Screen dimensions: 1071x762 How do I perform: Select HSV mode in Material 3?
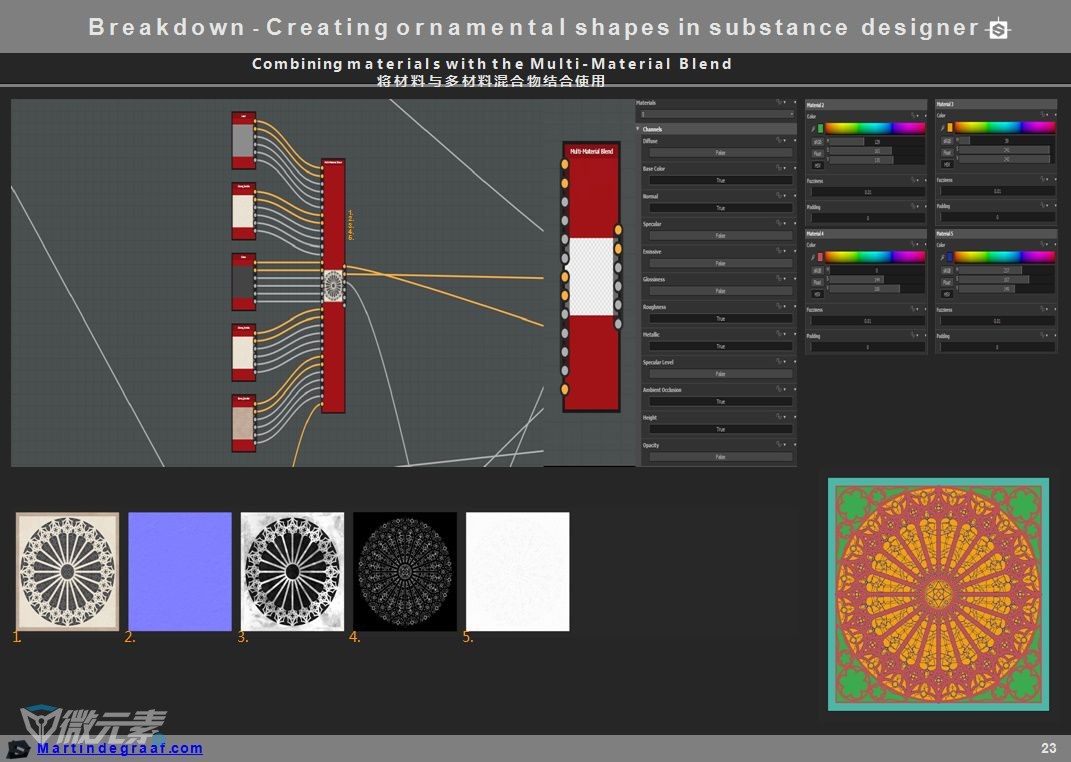(x=947, y=164)
